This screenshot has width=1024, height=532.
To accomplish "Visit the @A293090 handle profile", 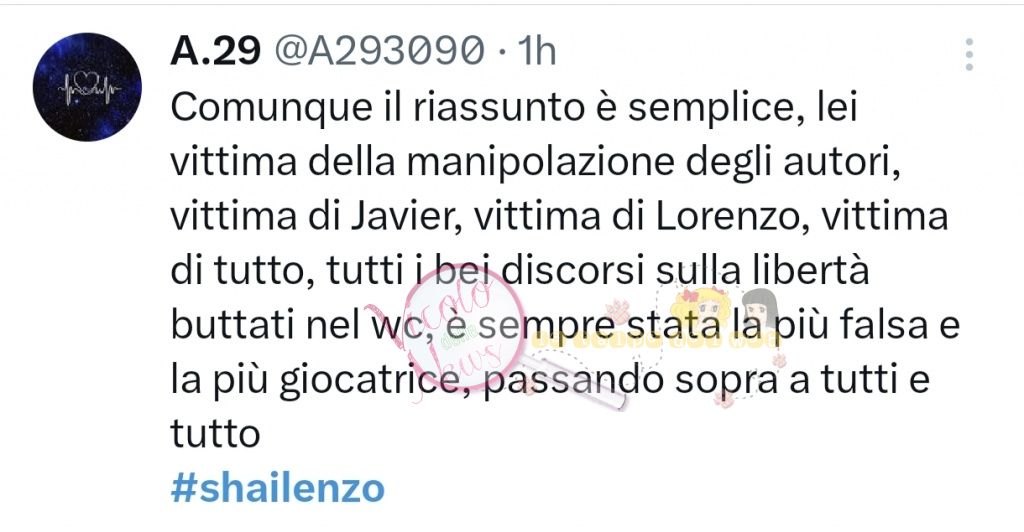I will pyautogui.click(x=379, y=50).
